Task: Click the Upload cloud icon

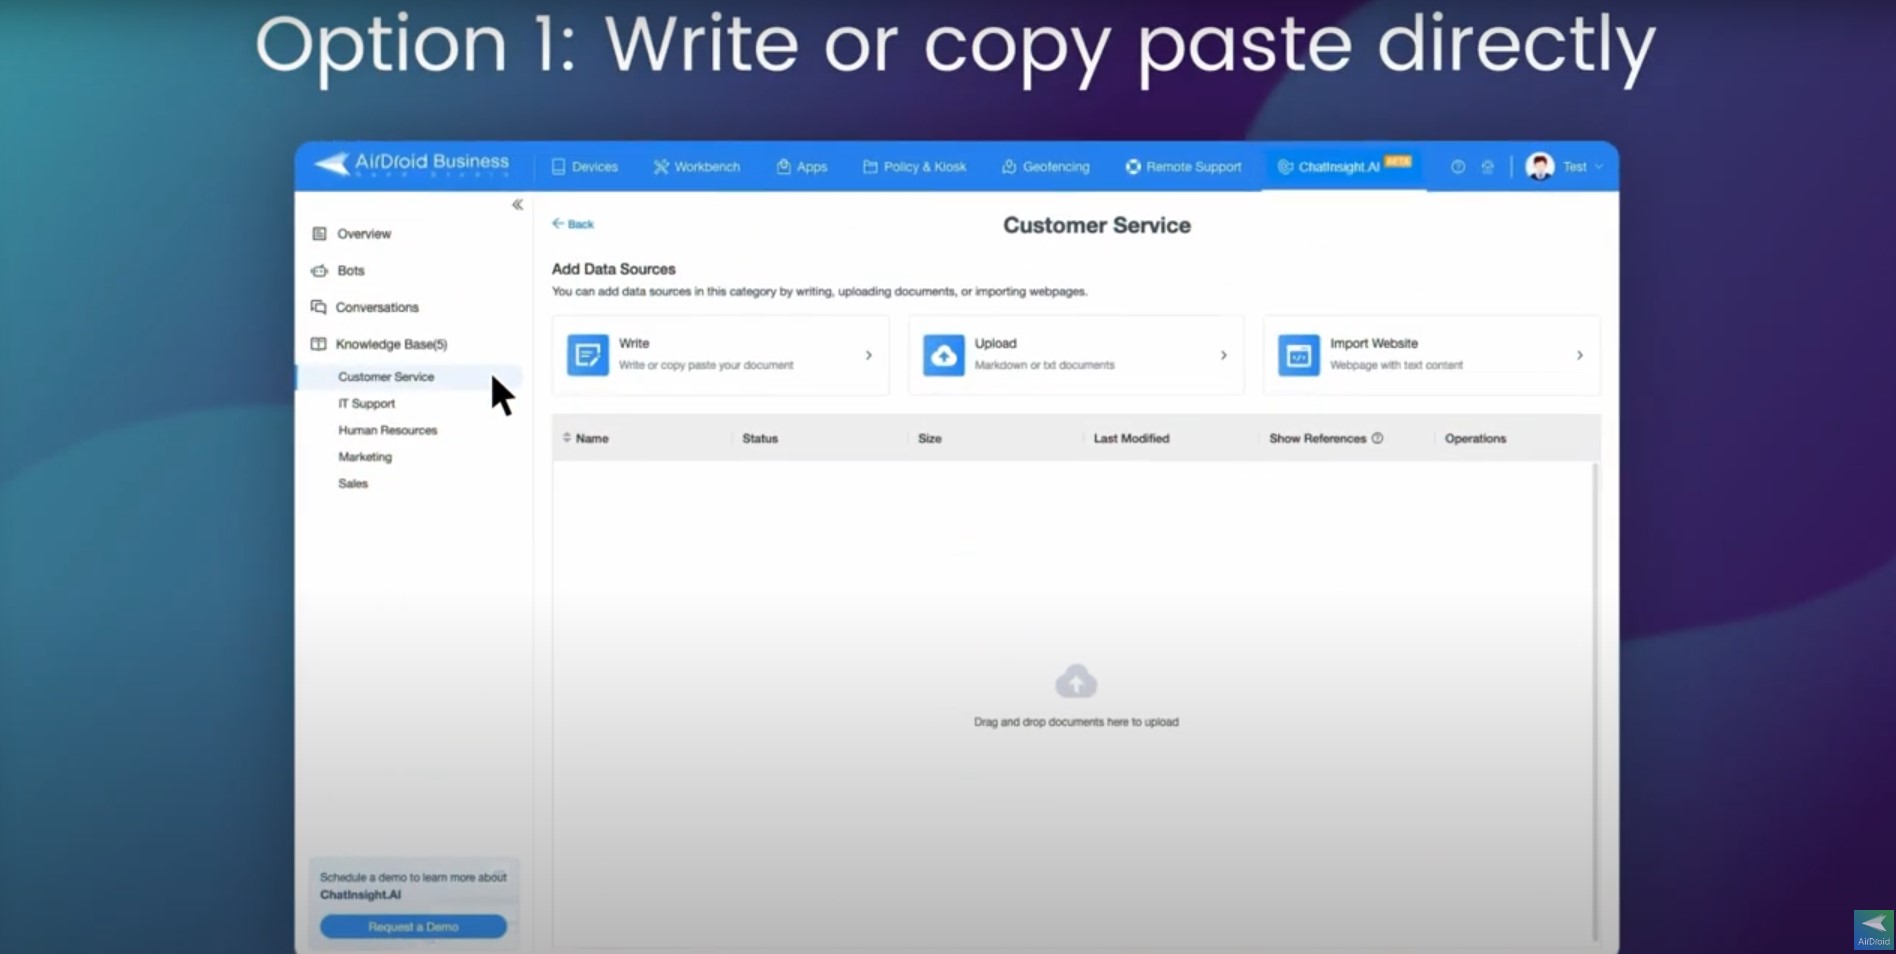Action: (944, 355)
